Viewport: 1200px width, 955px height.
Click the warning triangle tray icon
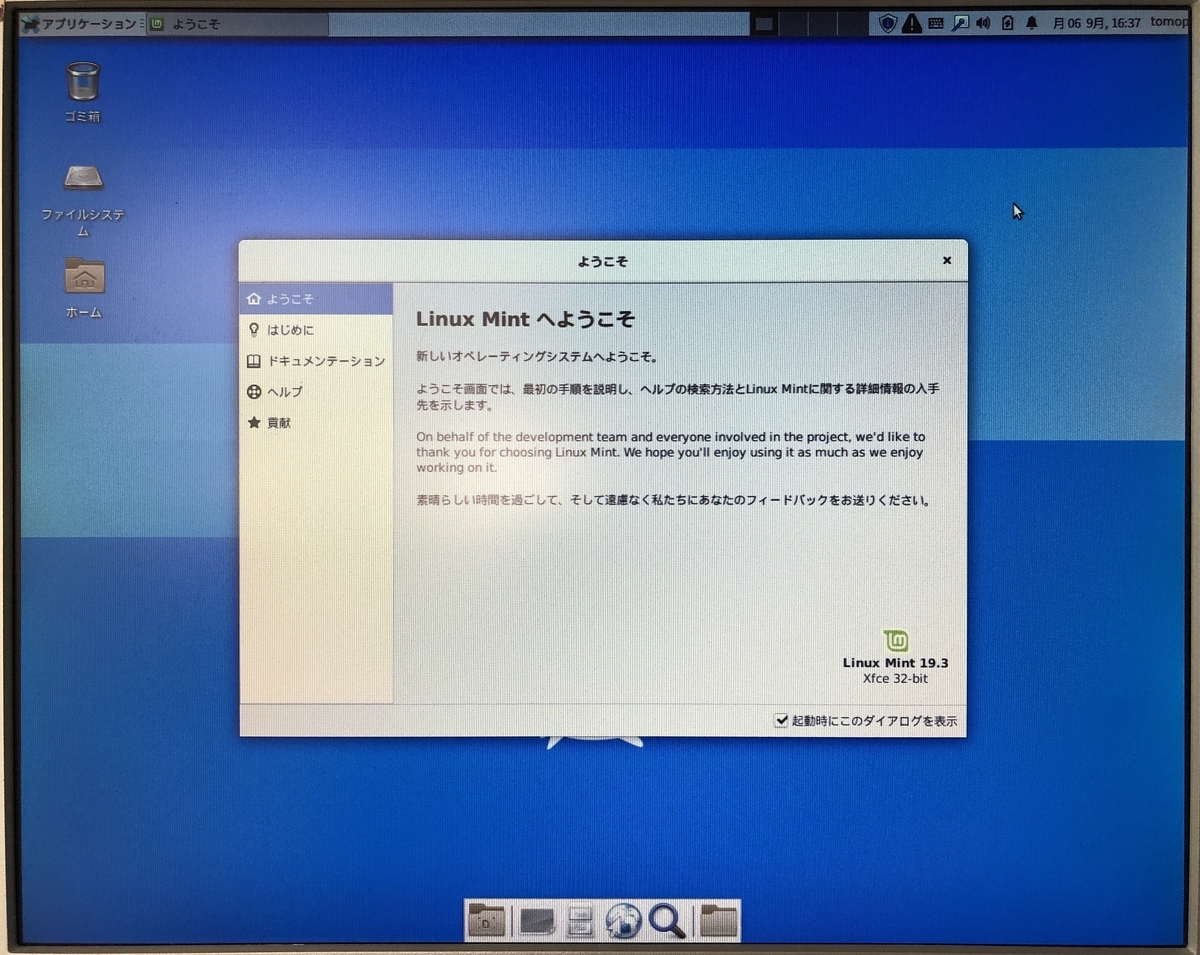[911, 23]
